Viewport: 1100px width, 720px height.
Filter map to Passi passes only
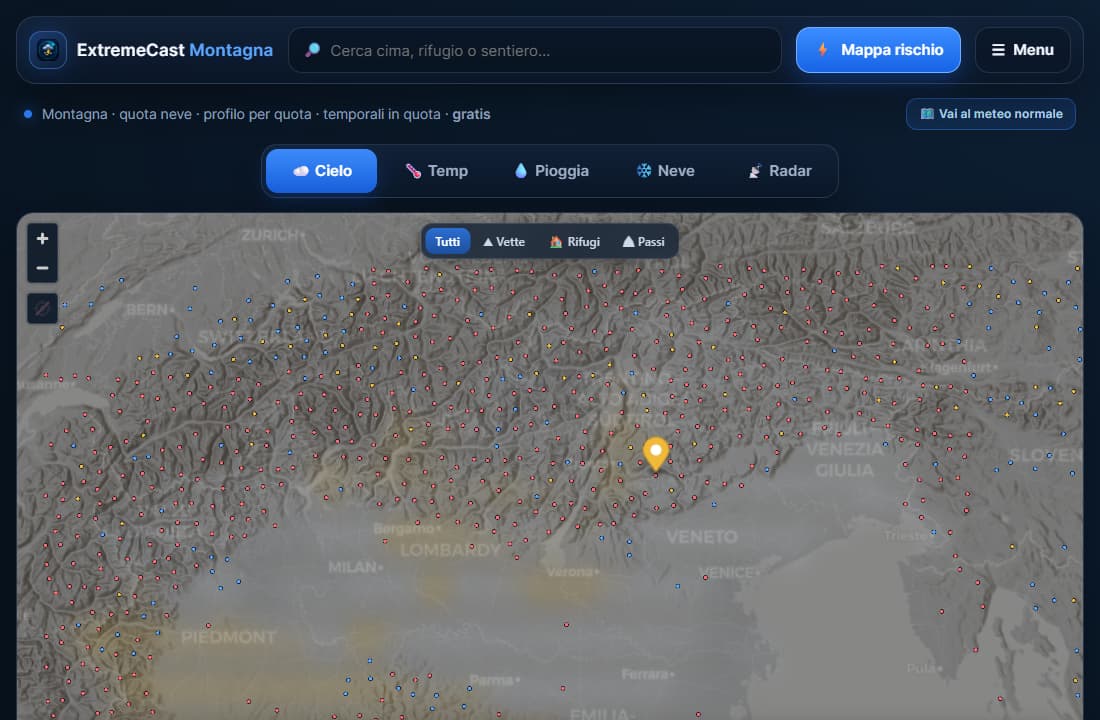click(643, 241)
